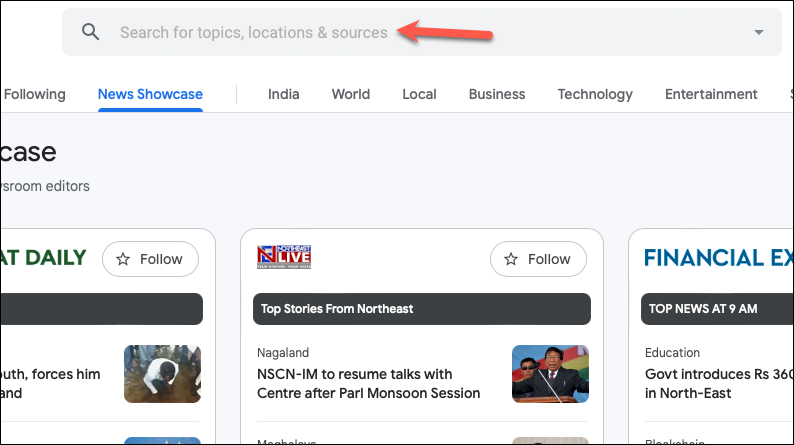The height and width of the screenshot is (445, 794).
Task: Click the magnifying glass search icon
Action: (91, 32)
